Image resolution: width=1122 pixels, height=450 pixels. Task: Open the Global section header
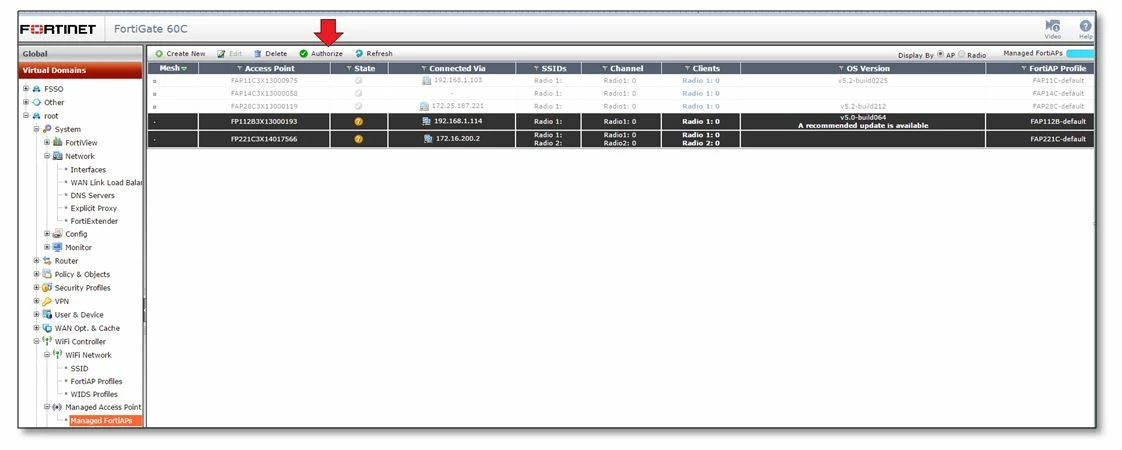(x=80, y=54)
